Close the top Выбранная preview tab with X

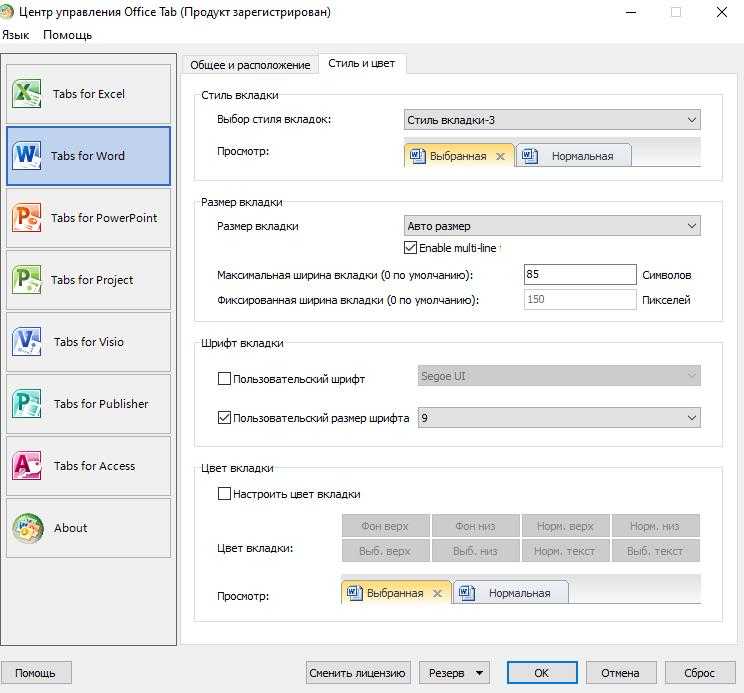tap(500, 156)
